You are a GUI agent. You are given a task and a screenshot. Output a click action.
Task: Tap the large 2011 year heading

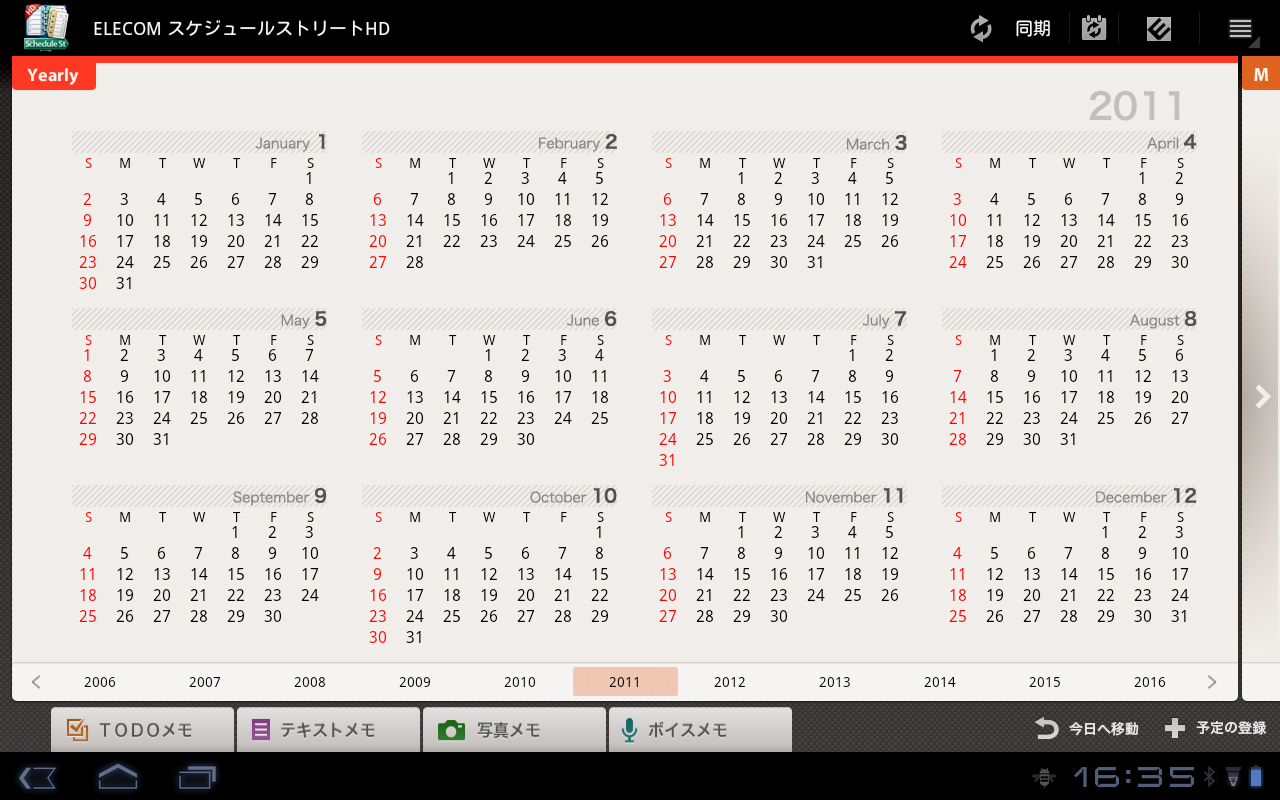(x=1136, y=106)
